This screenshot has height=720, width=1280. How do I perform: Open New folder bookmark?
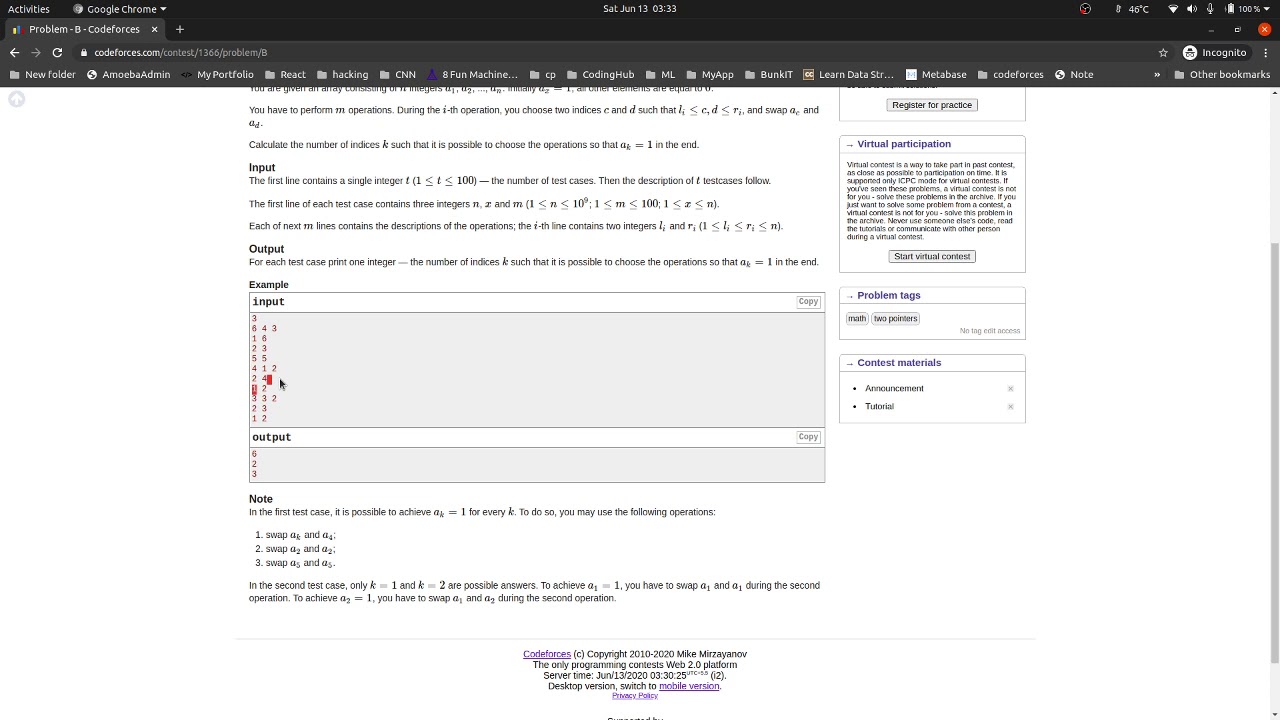tap(42, 74)
